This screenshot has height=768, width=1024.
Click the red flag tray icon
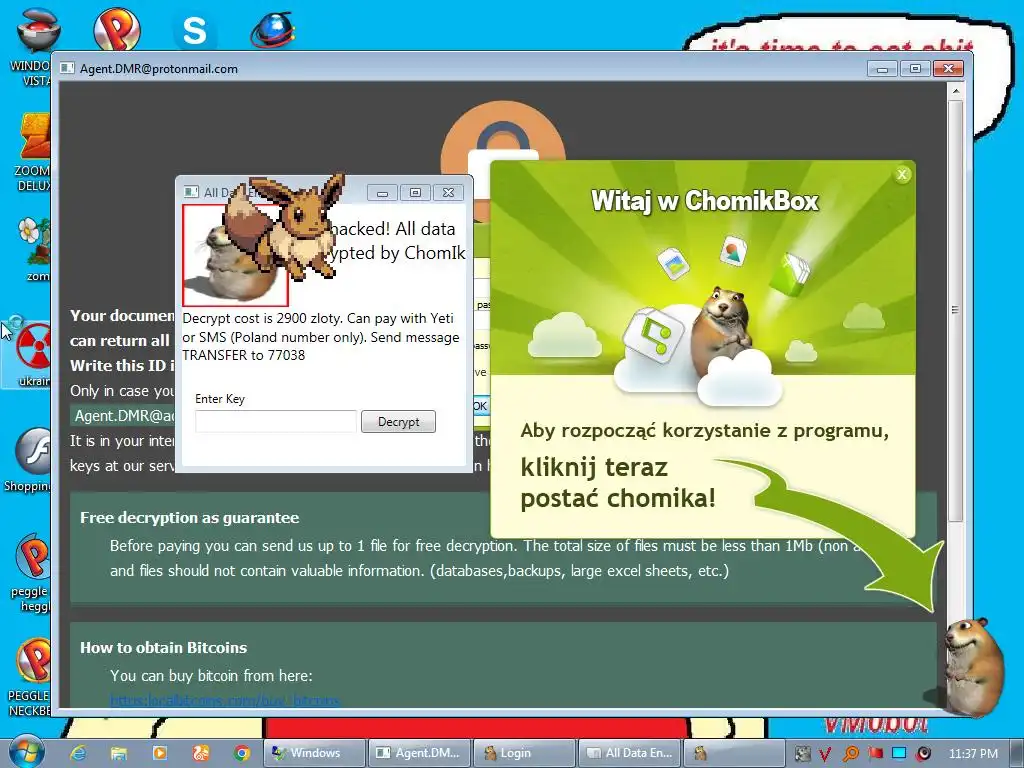pyautogui.click(x=875, y=754)
